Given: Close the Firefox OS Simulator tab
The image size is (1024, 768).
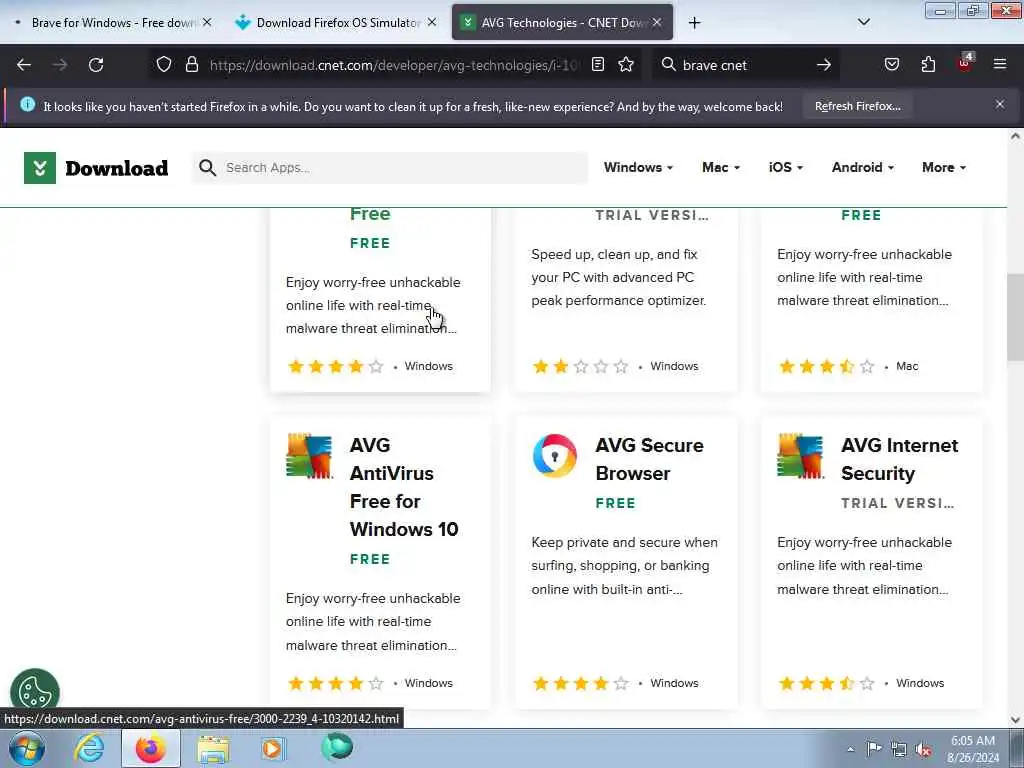Looking at the screenshot, I should (432, 23).
